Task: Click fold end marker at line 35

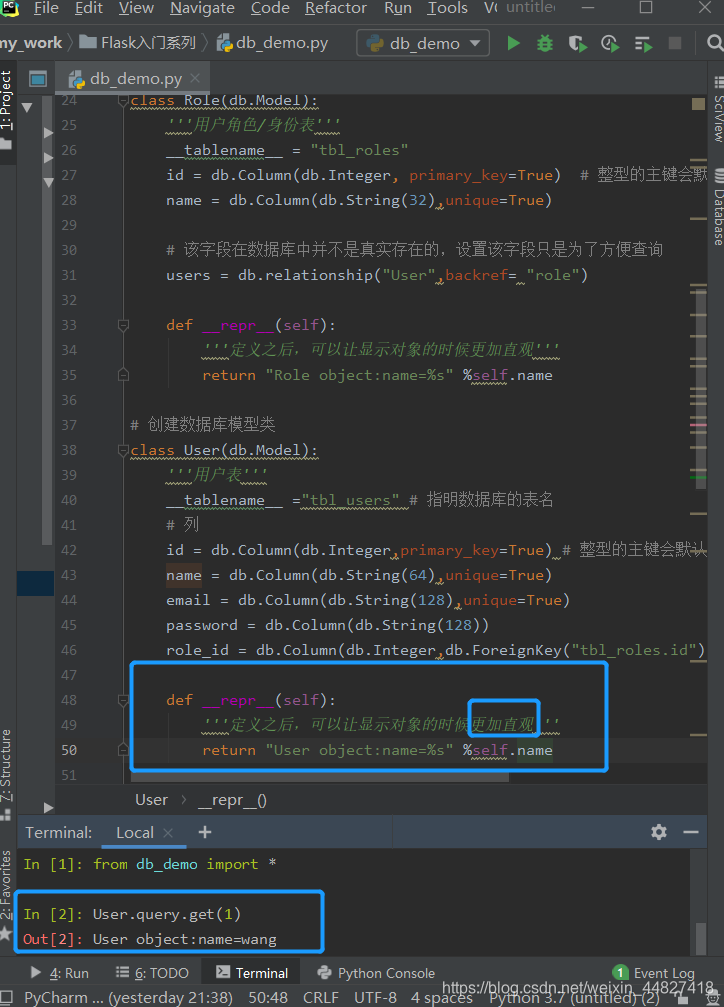Action: [x=123, y=375]
